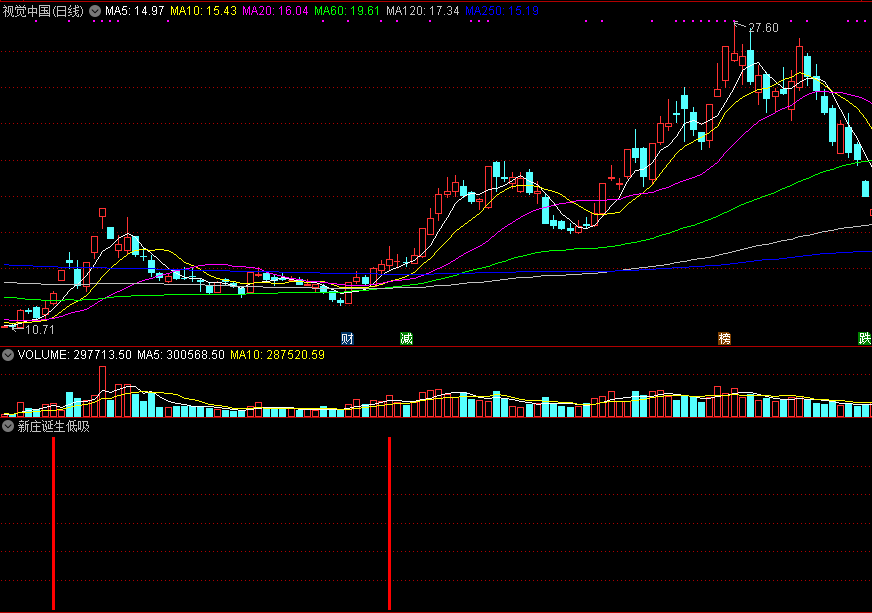The width and height of the screenshot is (872, 613).
Task: Click the MA5: 14.97 label
Action: (x=135, y=11)
